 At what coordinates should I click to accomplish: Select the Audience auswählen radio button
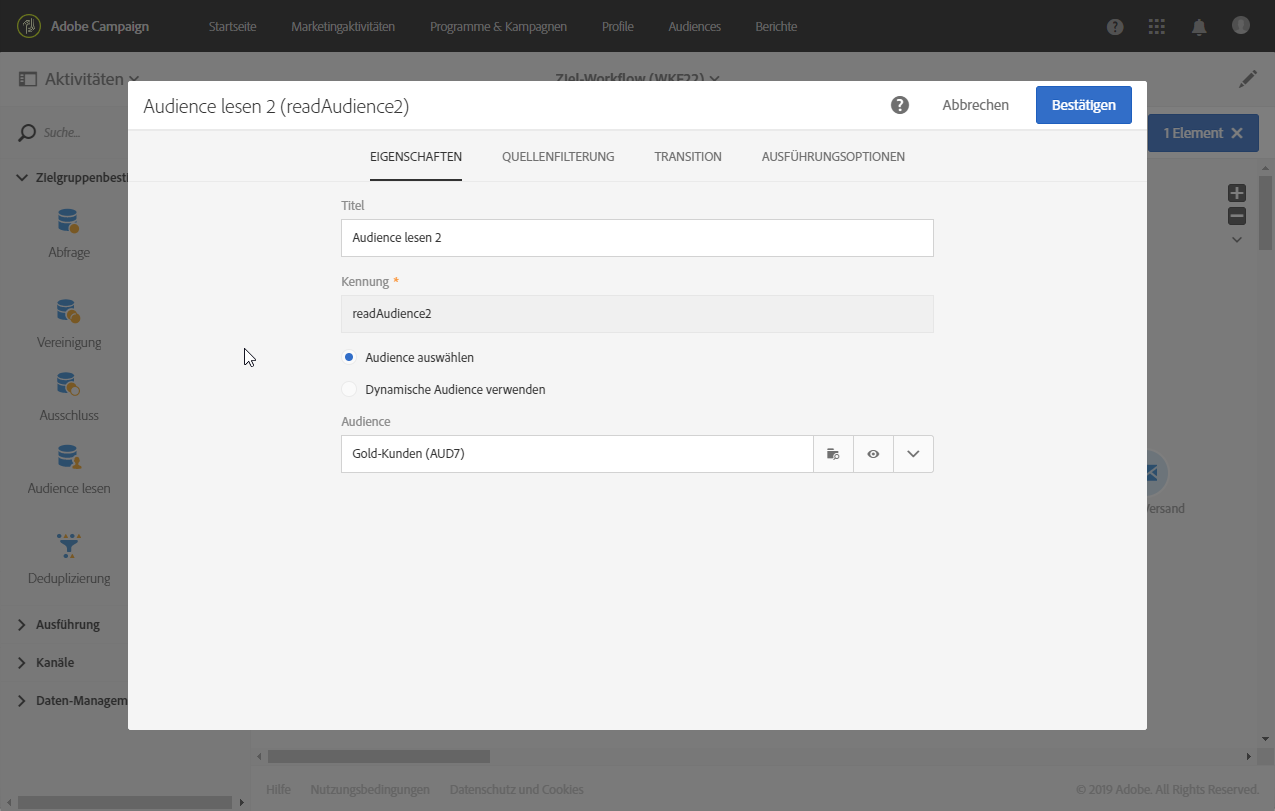click(x=349, y=357)
